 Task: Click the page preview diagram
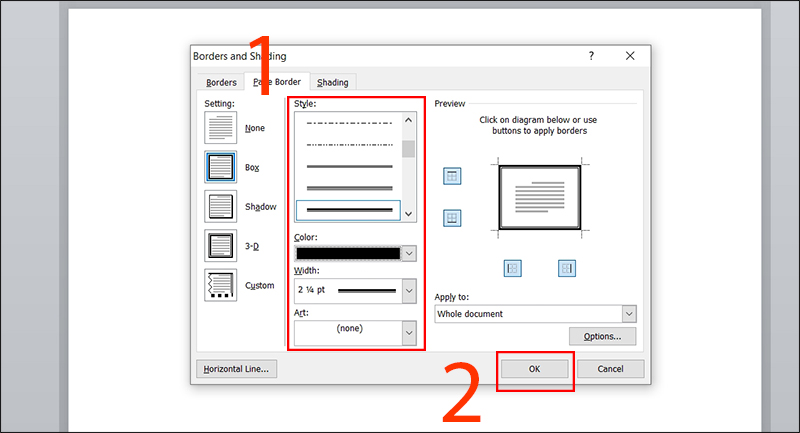540,197
